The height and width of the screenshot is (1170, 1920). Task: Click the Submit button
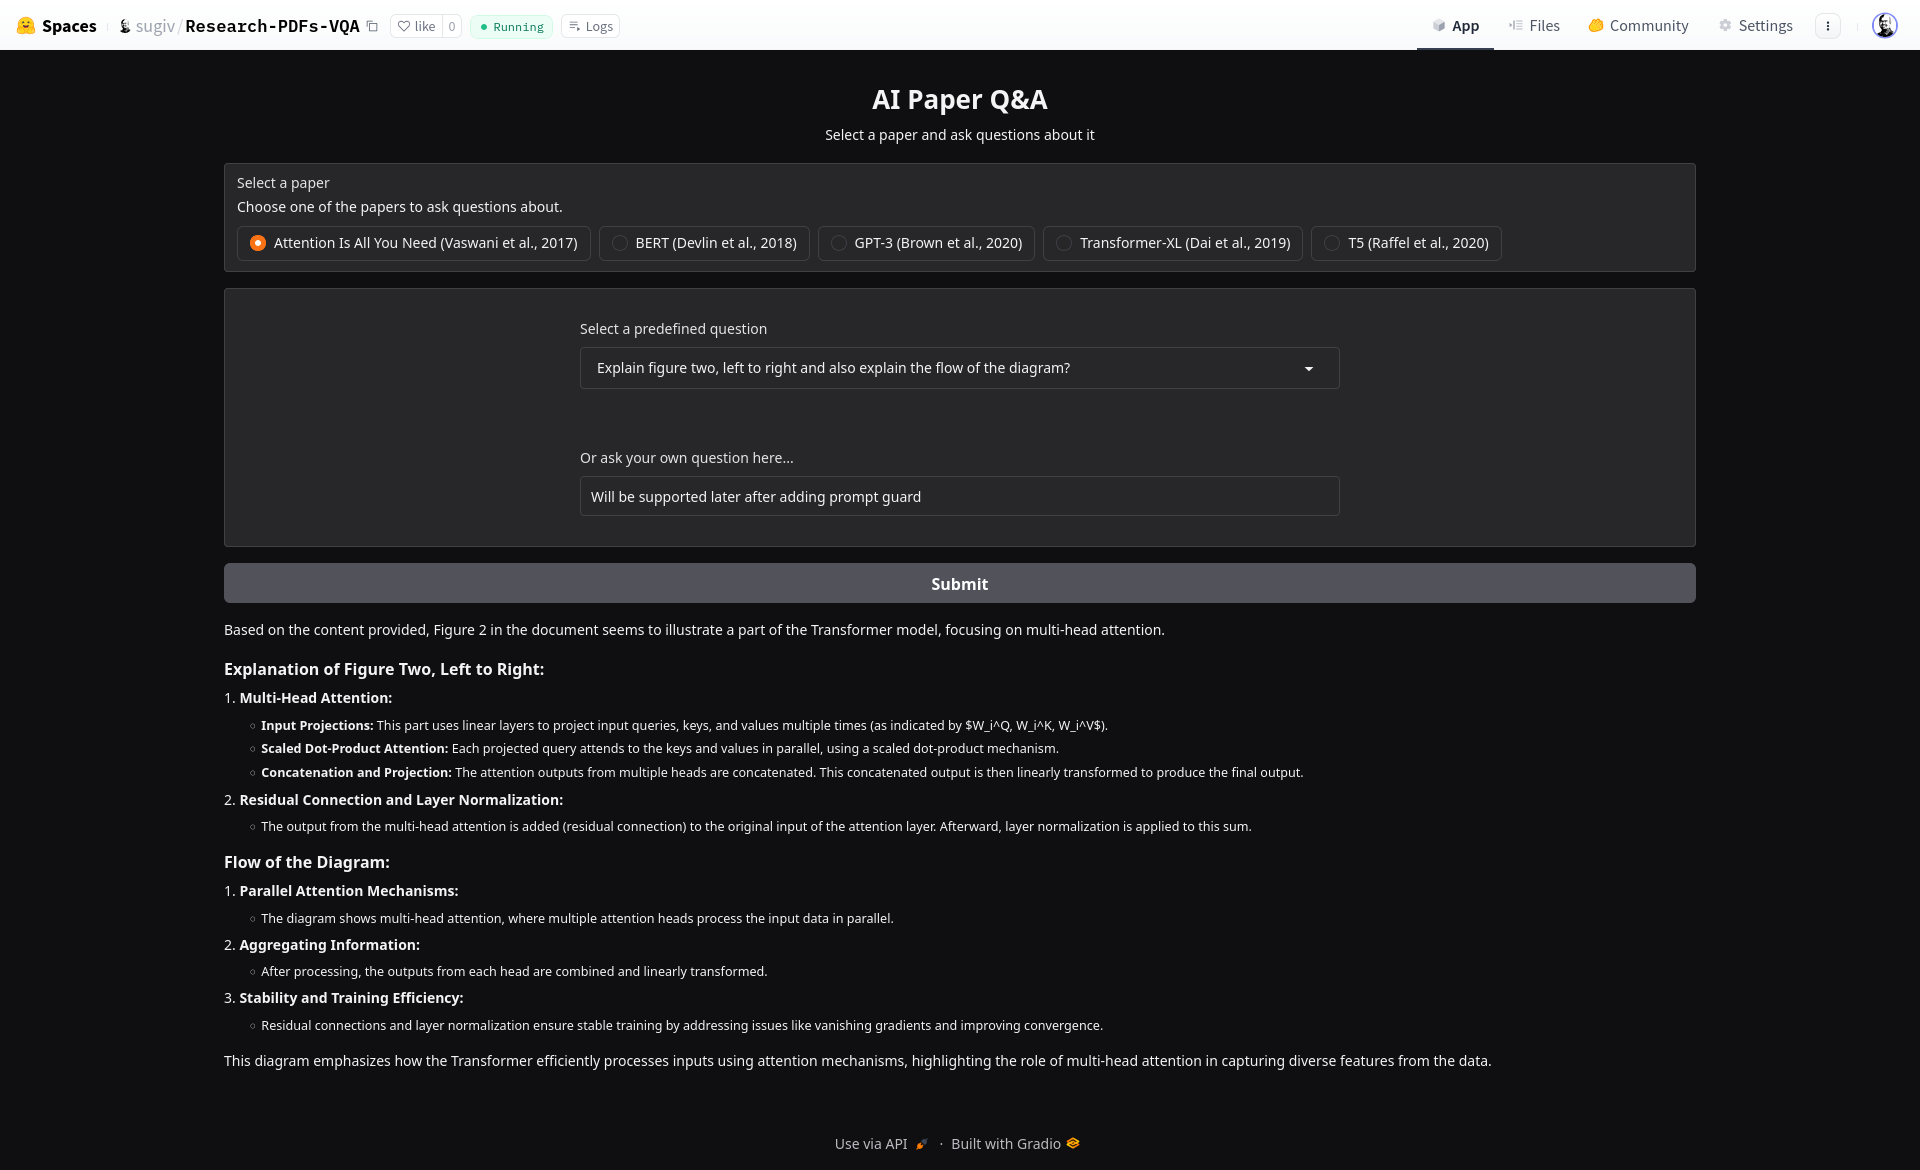tap(960, 583)
